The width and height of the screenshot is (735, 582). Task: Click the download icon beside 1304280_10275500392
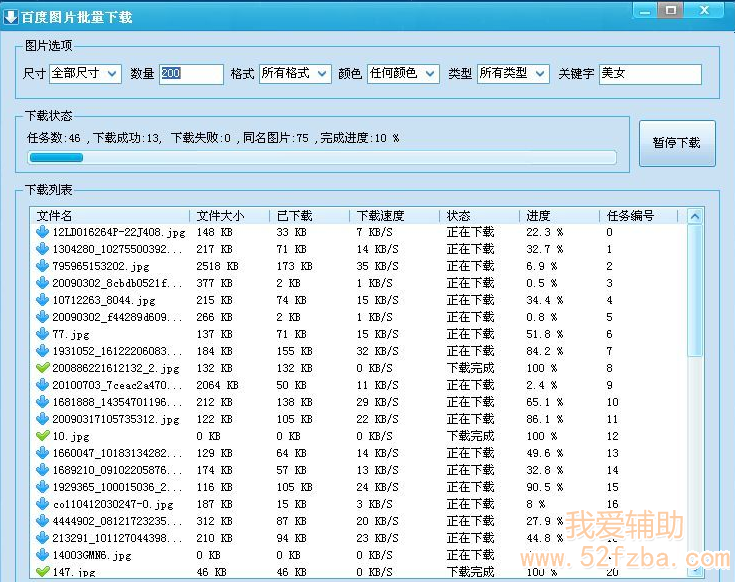click(43, 249)
